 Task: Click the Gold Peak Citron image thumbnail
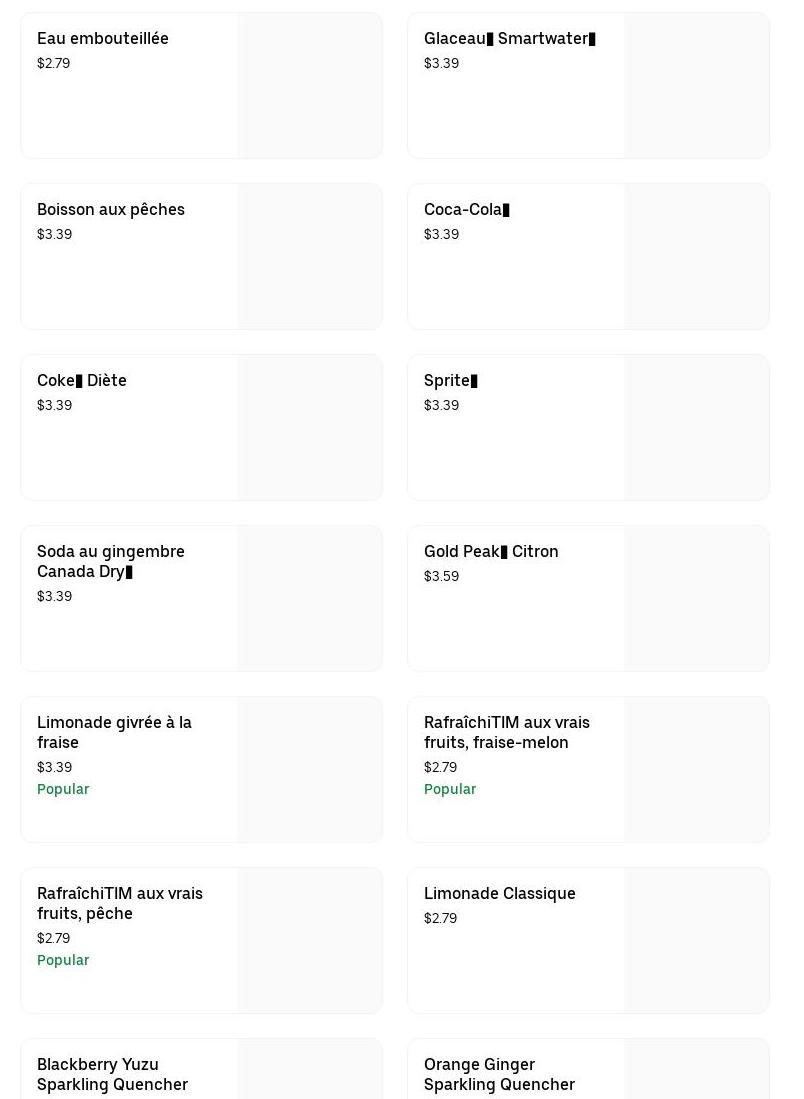[697, 599]
